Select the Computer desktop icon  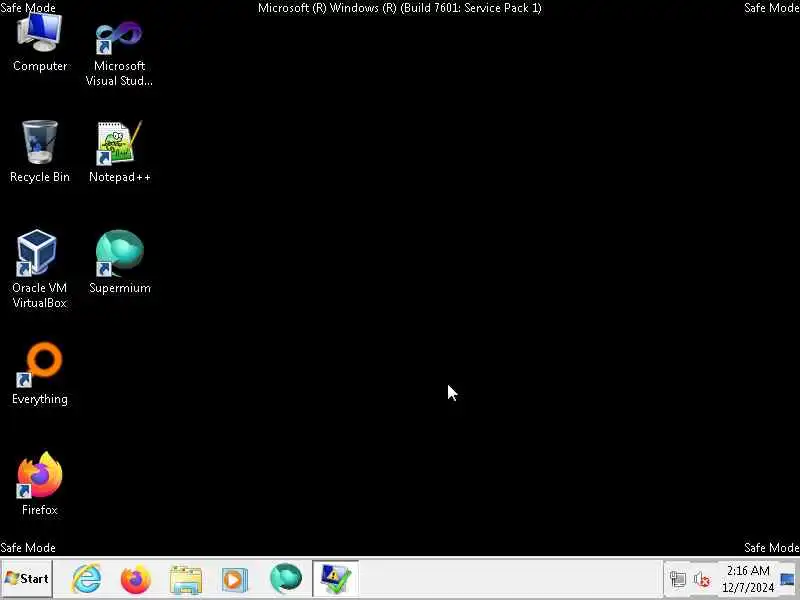pos(40,42)
